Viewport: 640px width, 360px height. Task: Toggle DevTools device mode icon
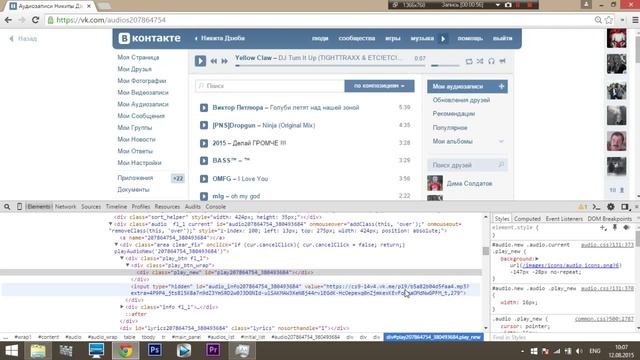point(19,207)
